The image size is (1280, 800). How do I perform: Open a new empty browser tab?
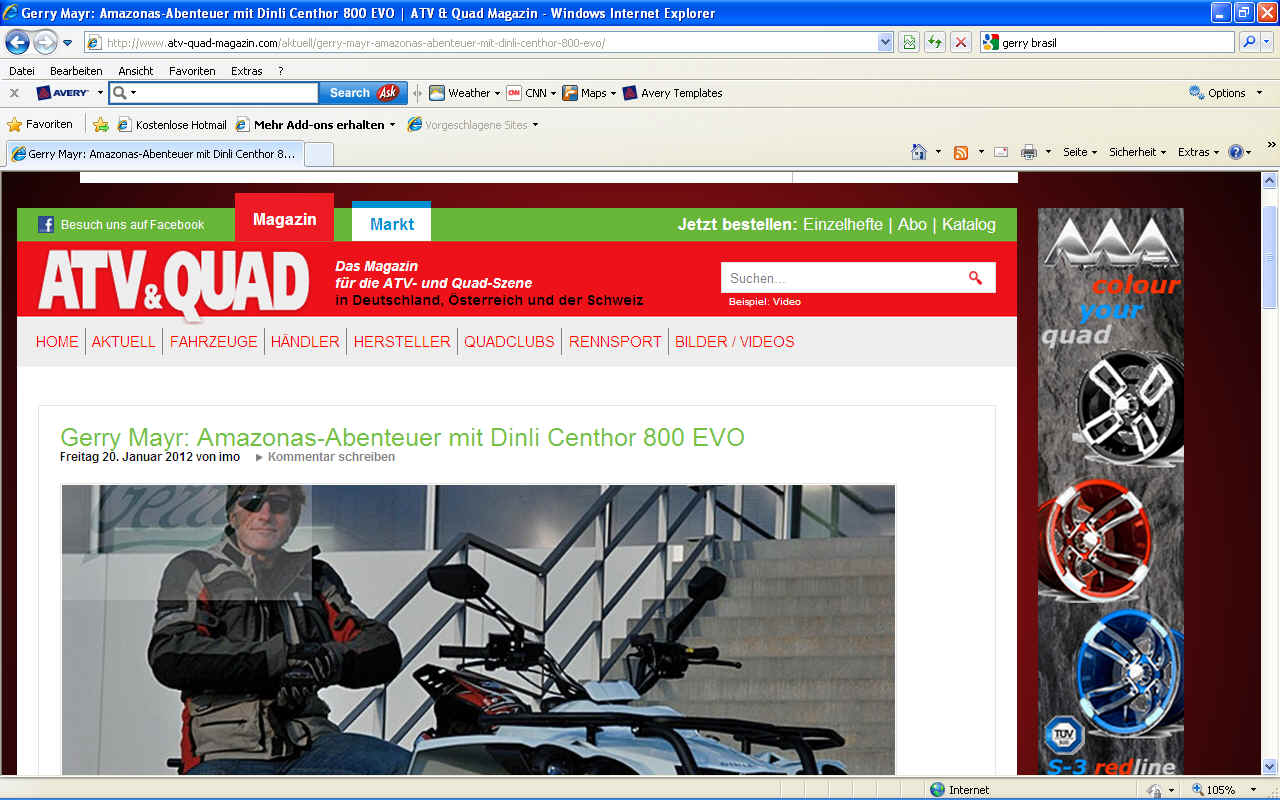pyautogui.click(x=318, y=154)
